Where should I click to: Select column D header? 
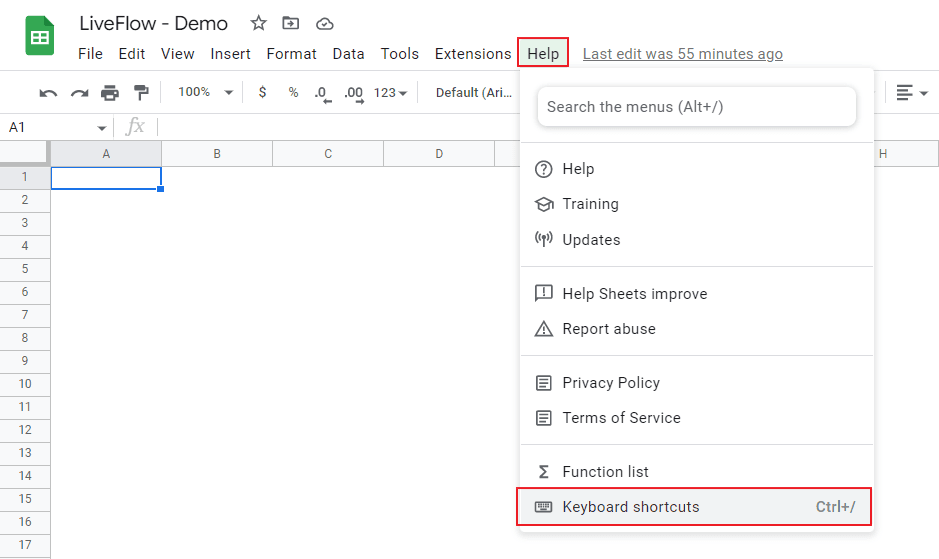439,154
